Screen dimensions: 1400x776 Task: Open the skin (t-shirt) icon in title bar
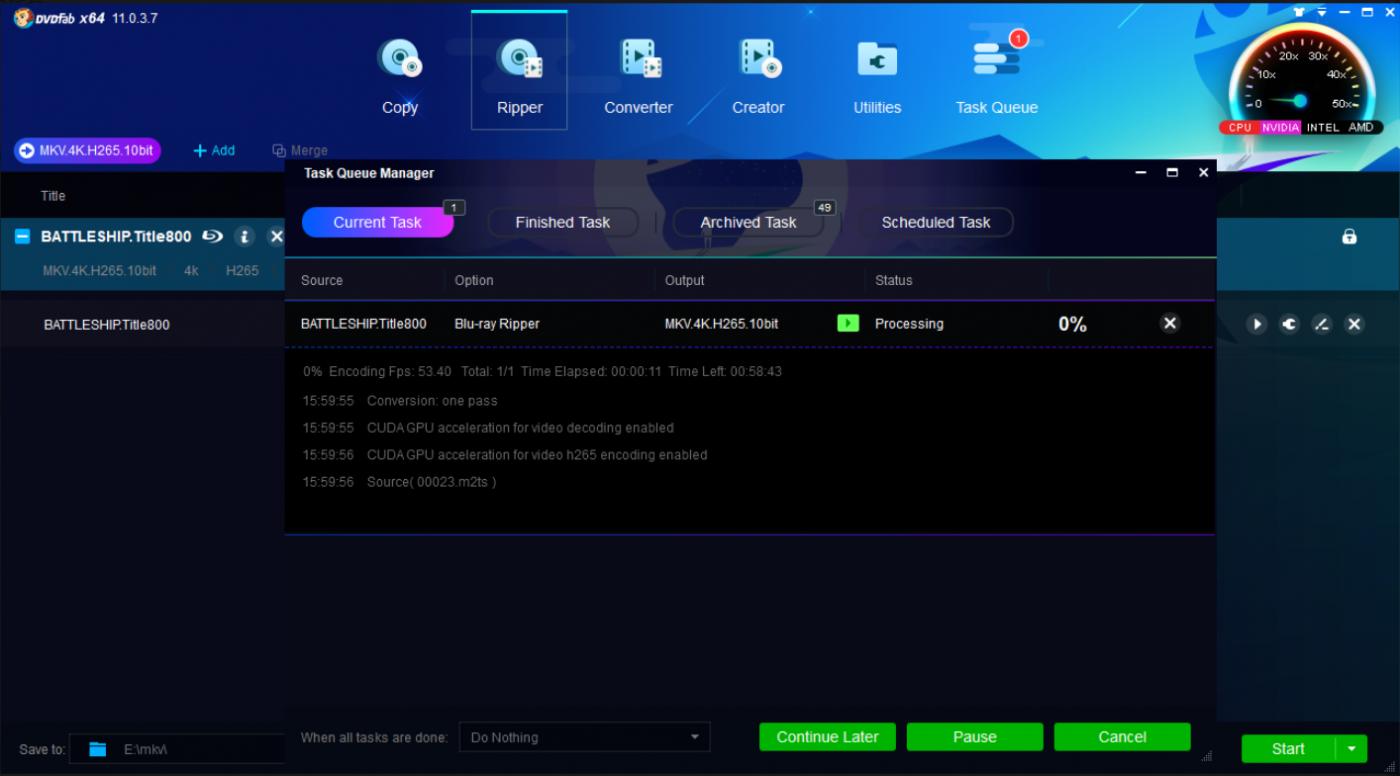tap(1299, 12)
